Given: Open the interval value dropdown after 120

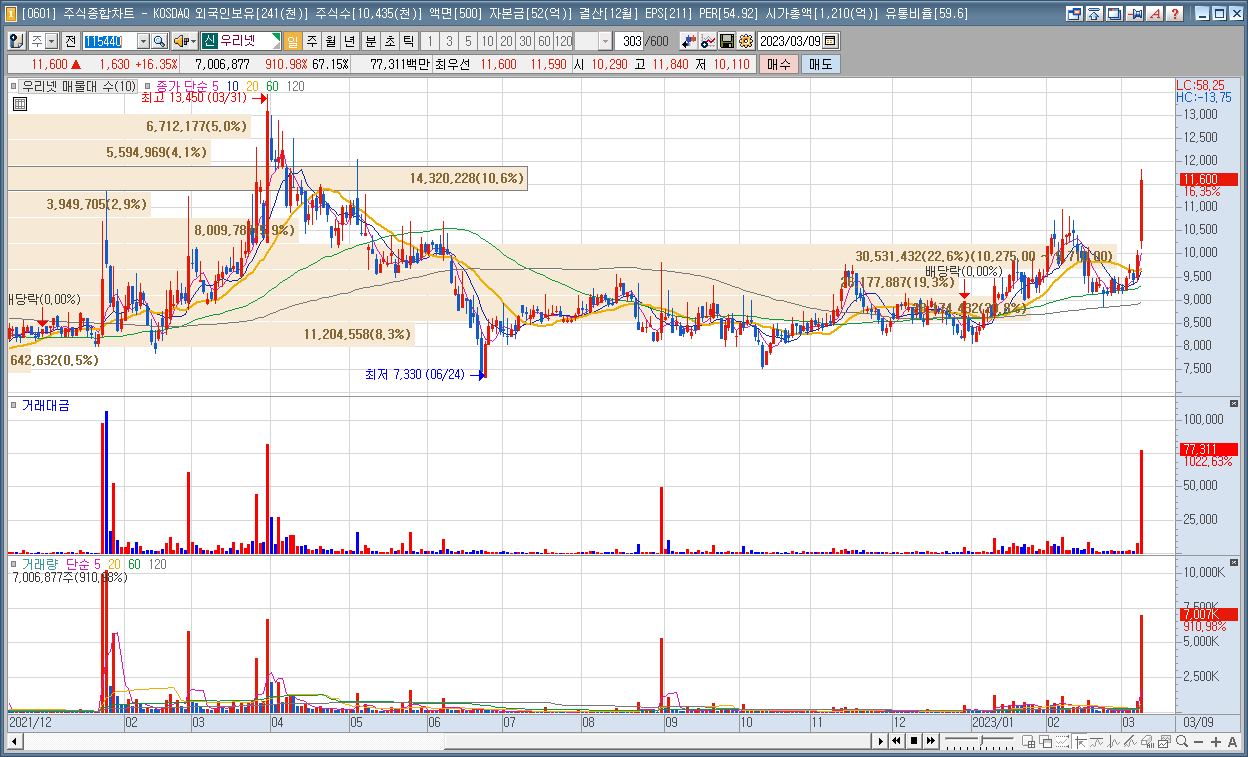Looking at the screenshot, I should coord(605,41).
